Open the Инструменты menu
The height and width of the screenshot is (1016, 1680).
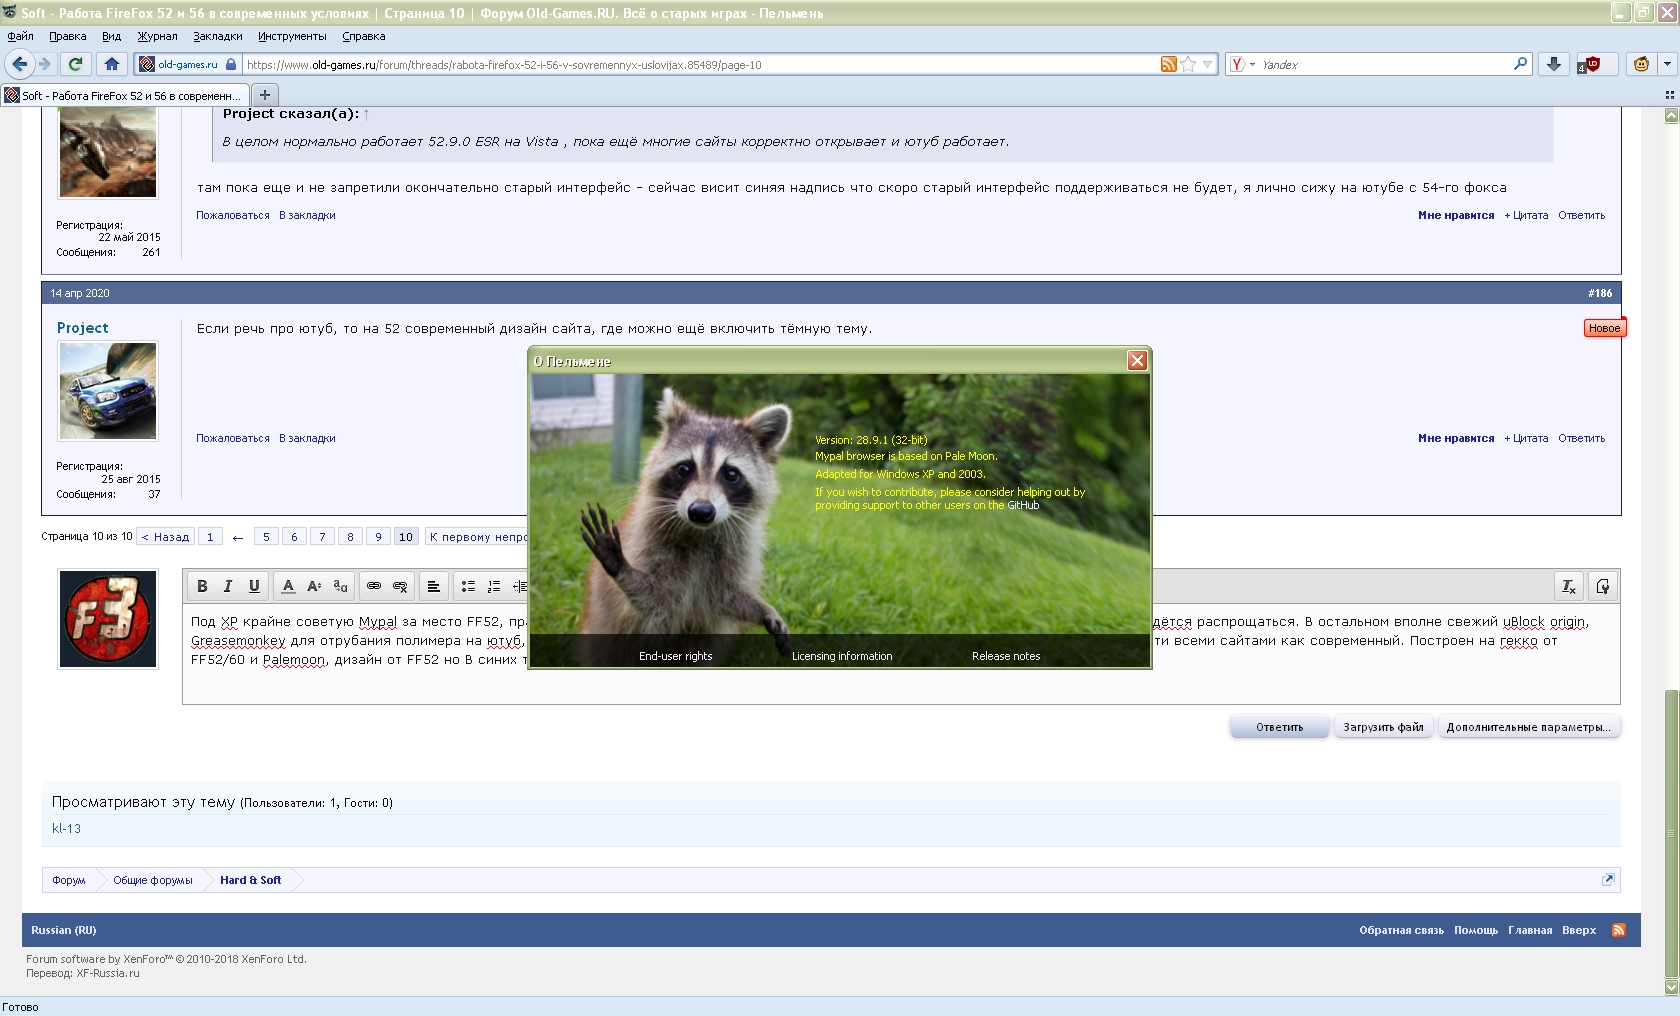click(292, 36)
